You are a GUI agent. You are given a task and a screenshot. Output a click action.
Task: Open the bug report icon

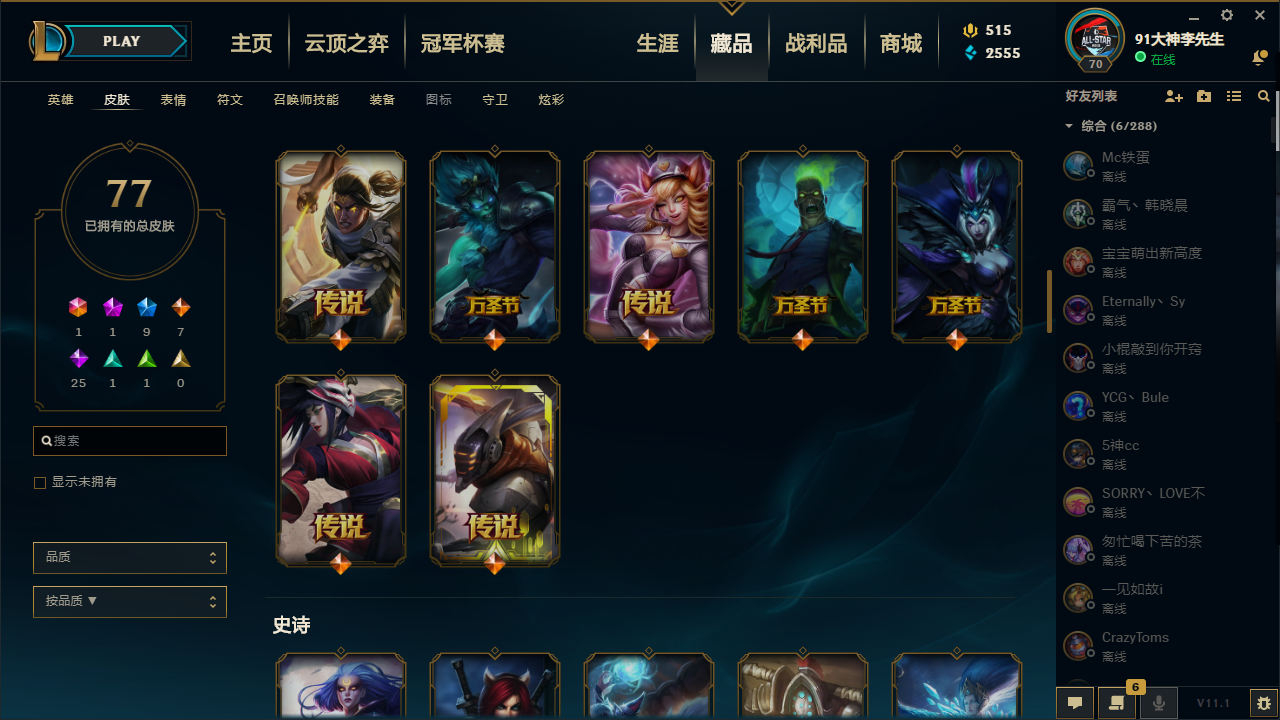pyautogui.click(x=1264, y=703)
